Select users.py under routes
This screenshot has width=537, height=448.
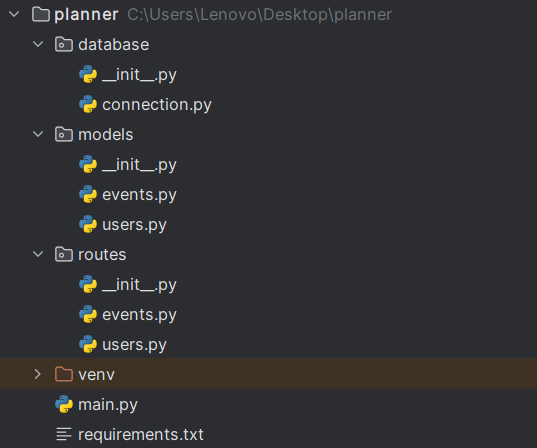click(134, 345)
